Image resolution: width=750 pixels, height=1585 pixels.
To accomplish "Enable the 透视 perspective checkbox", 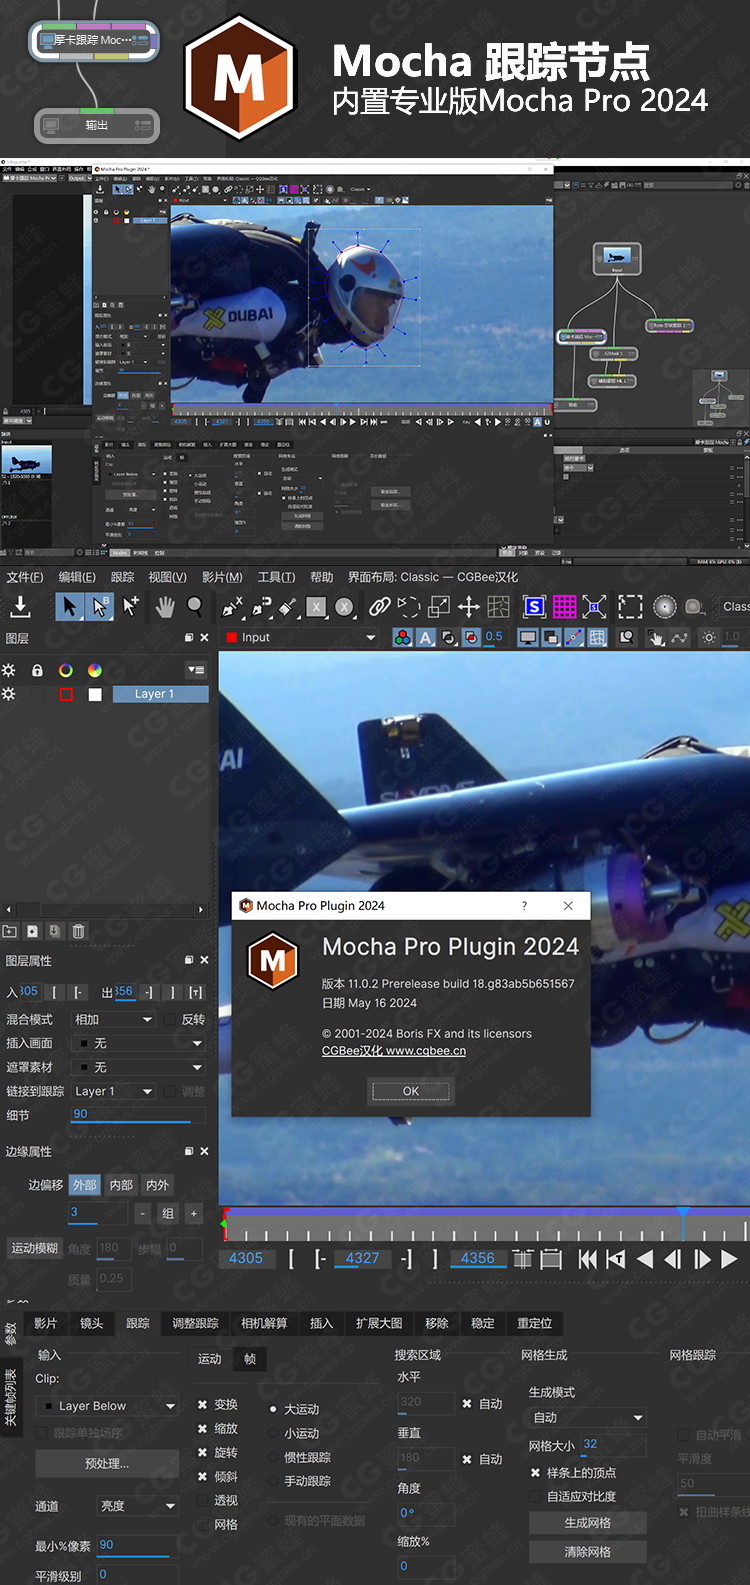I will click(202, 1500).
